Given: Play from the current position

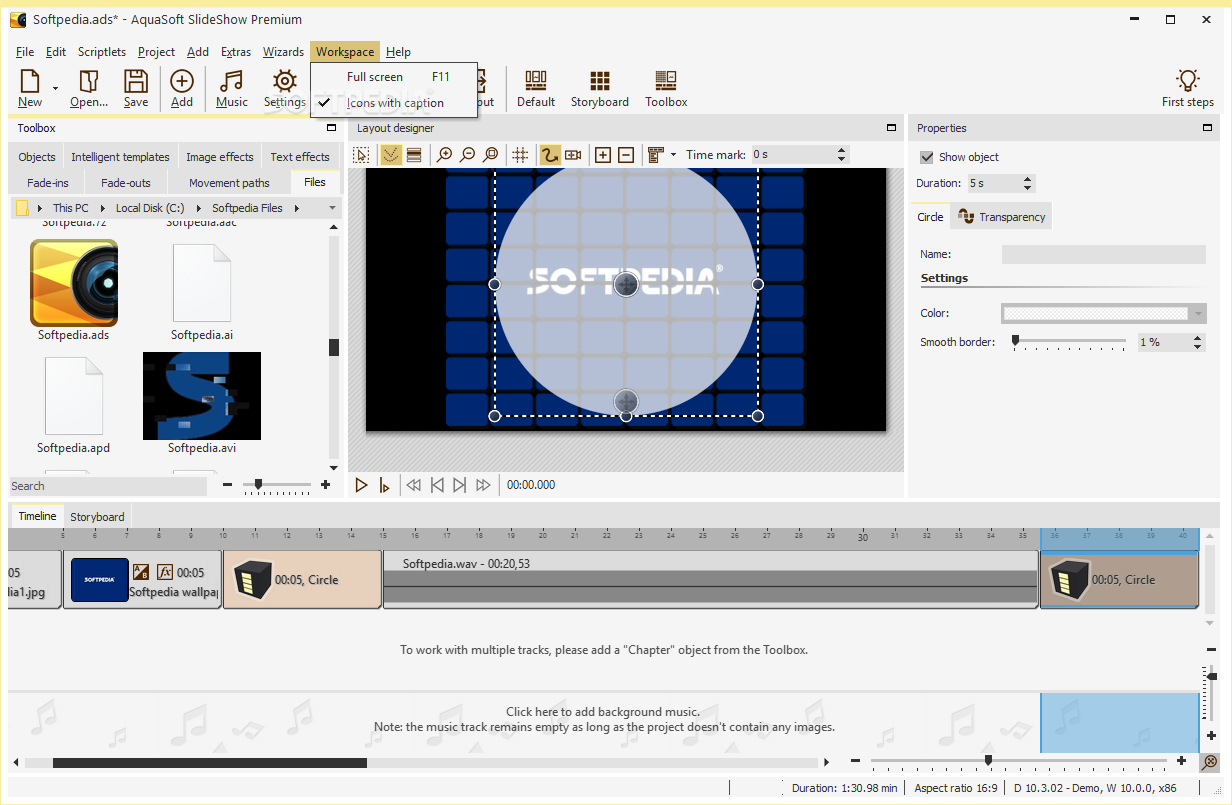Looking at the screenshot, I should [385, 485].
